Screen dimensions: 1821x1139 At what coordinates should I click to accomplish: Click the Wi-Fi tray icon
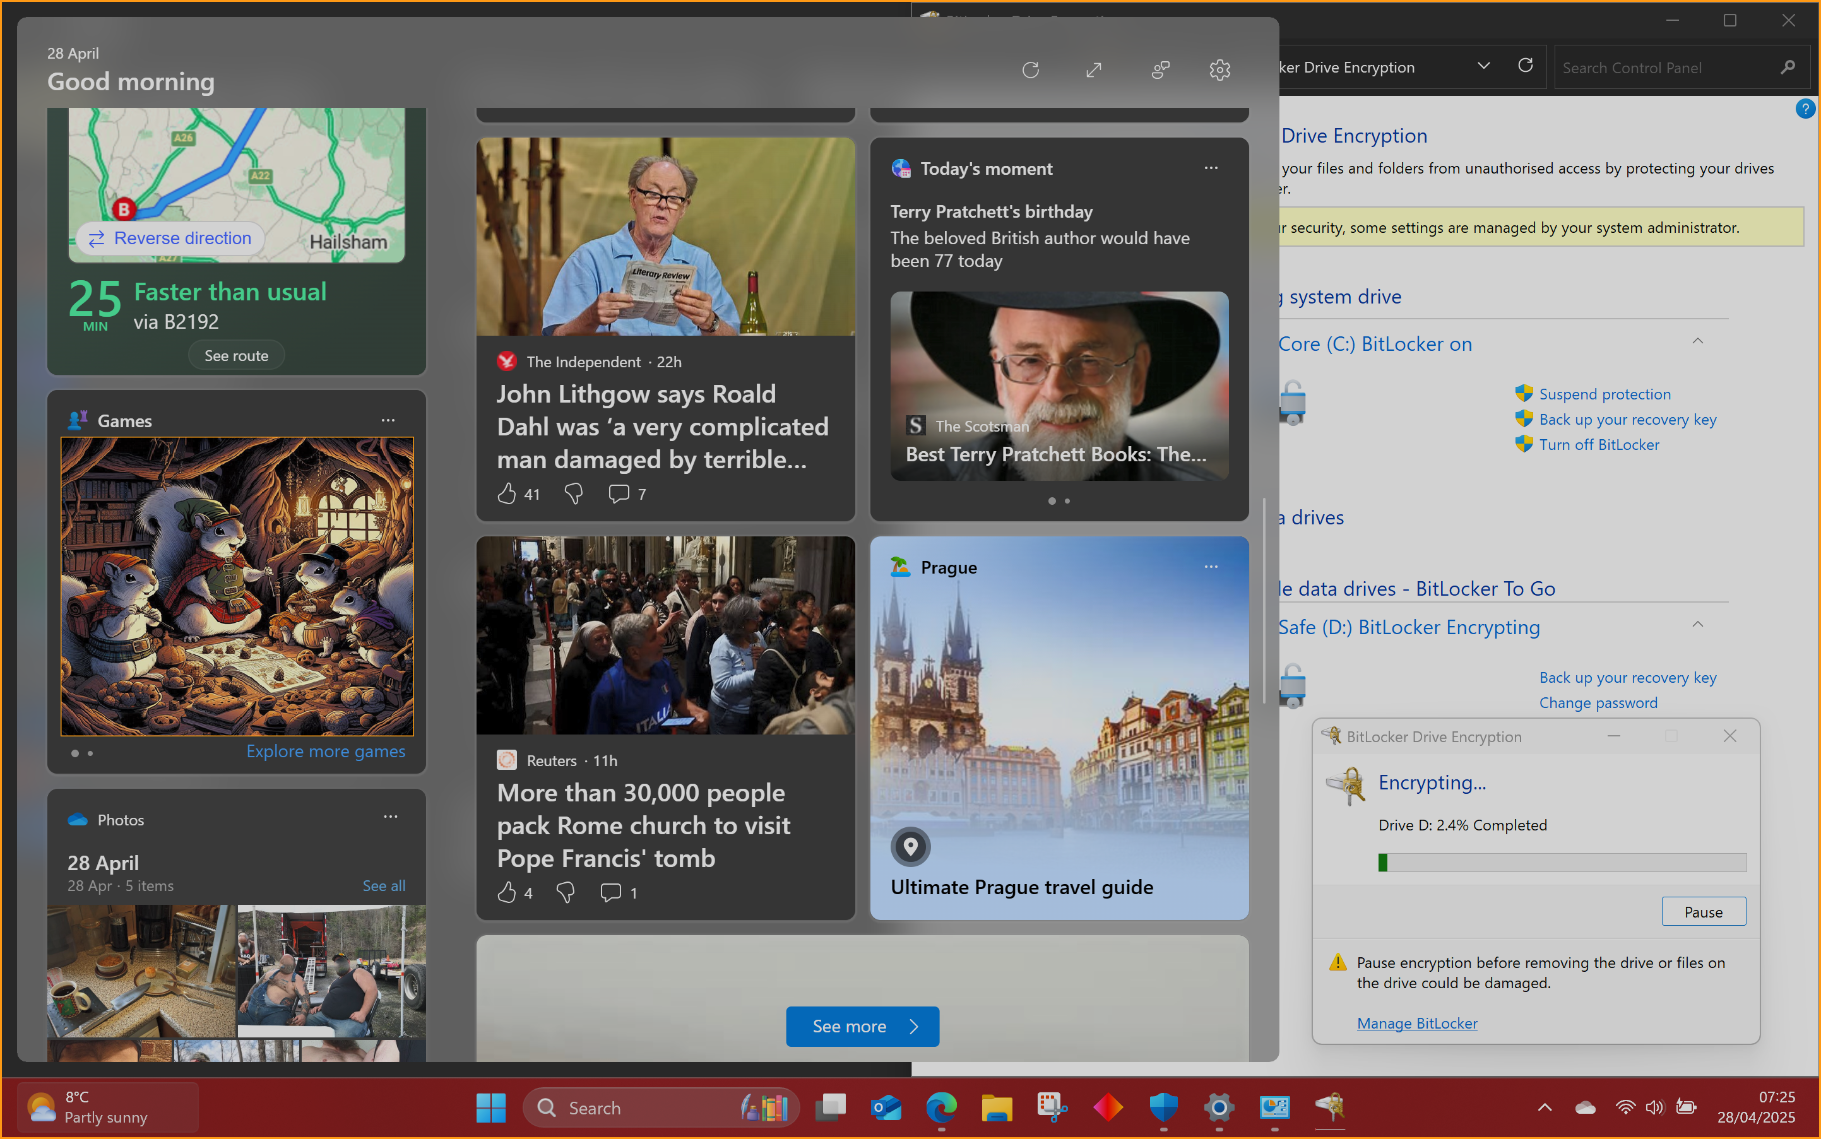(x=1626, y=1107)
